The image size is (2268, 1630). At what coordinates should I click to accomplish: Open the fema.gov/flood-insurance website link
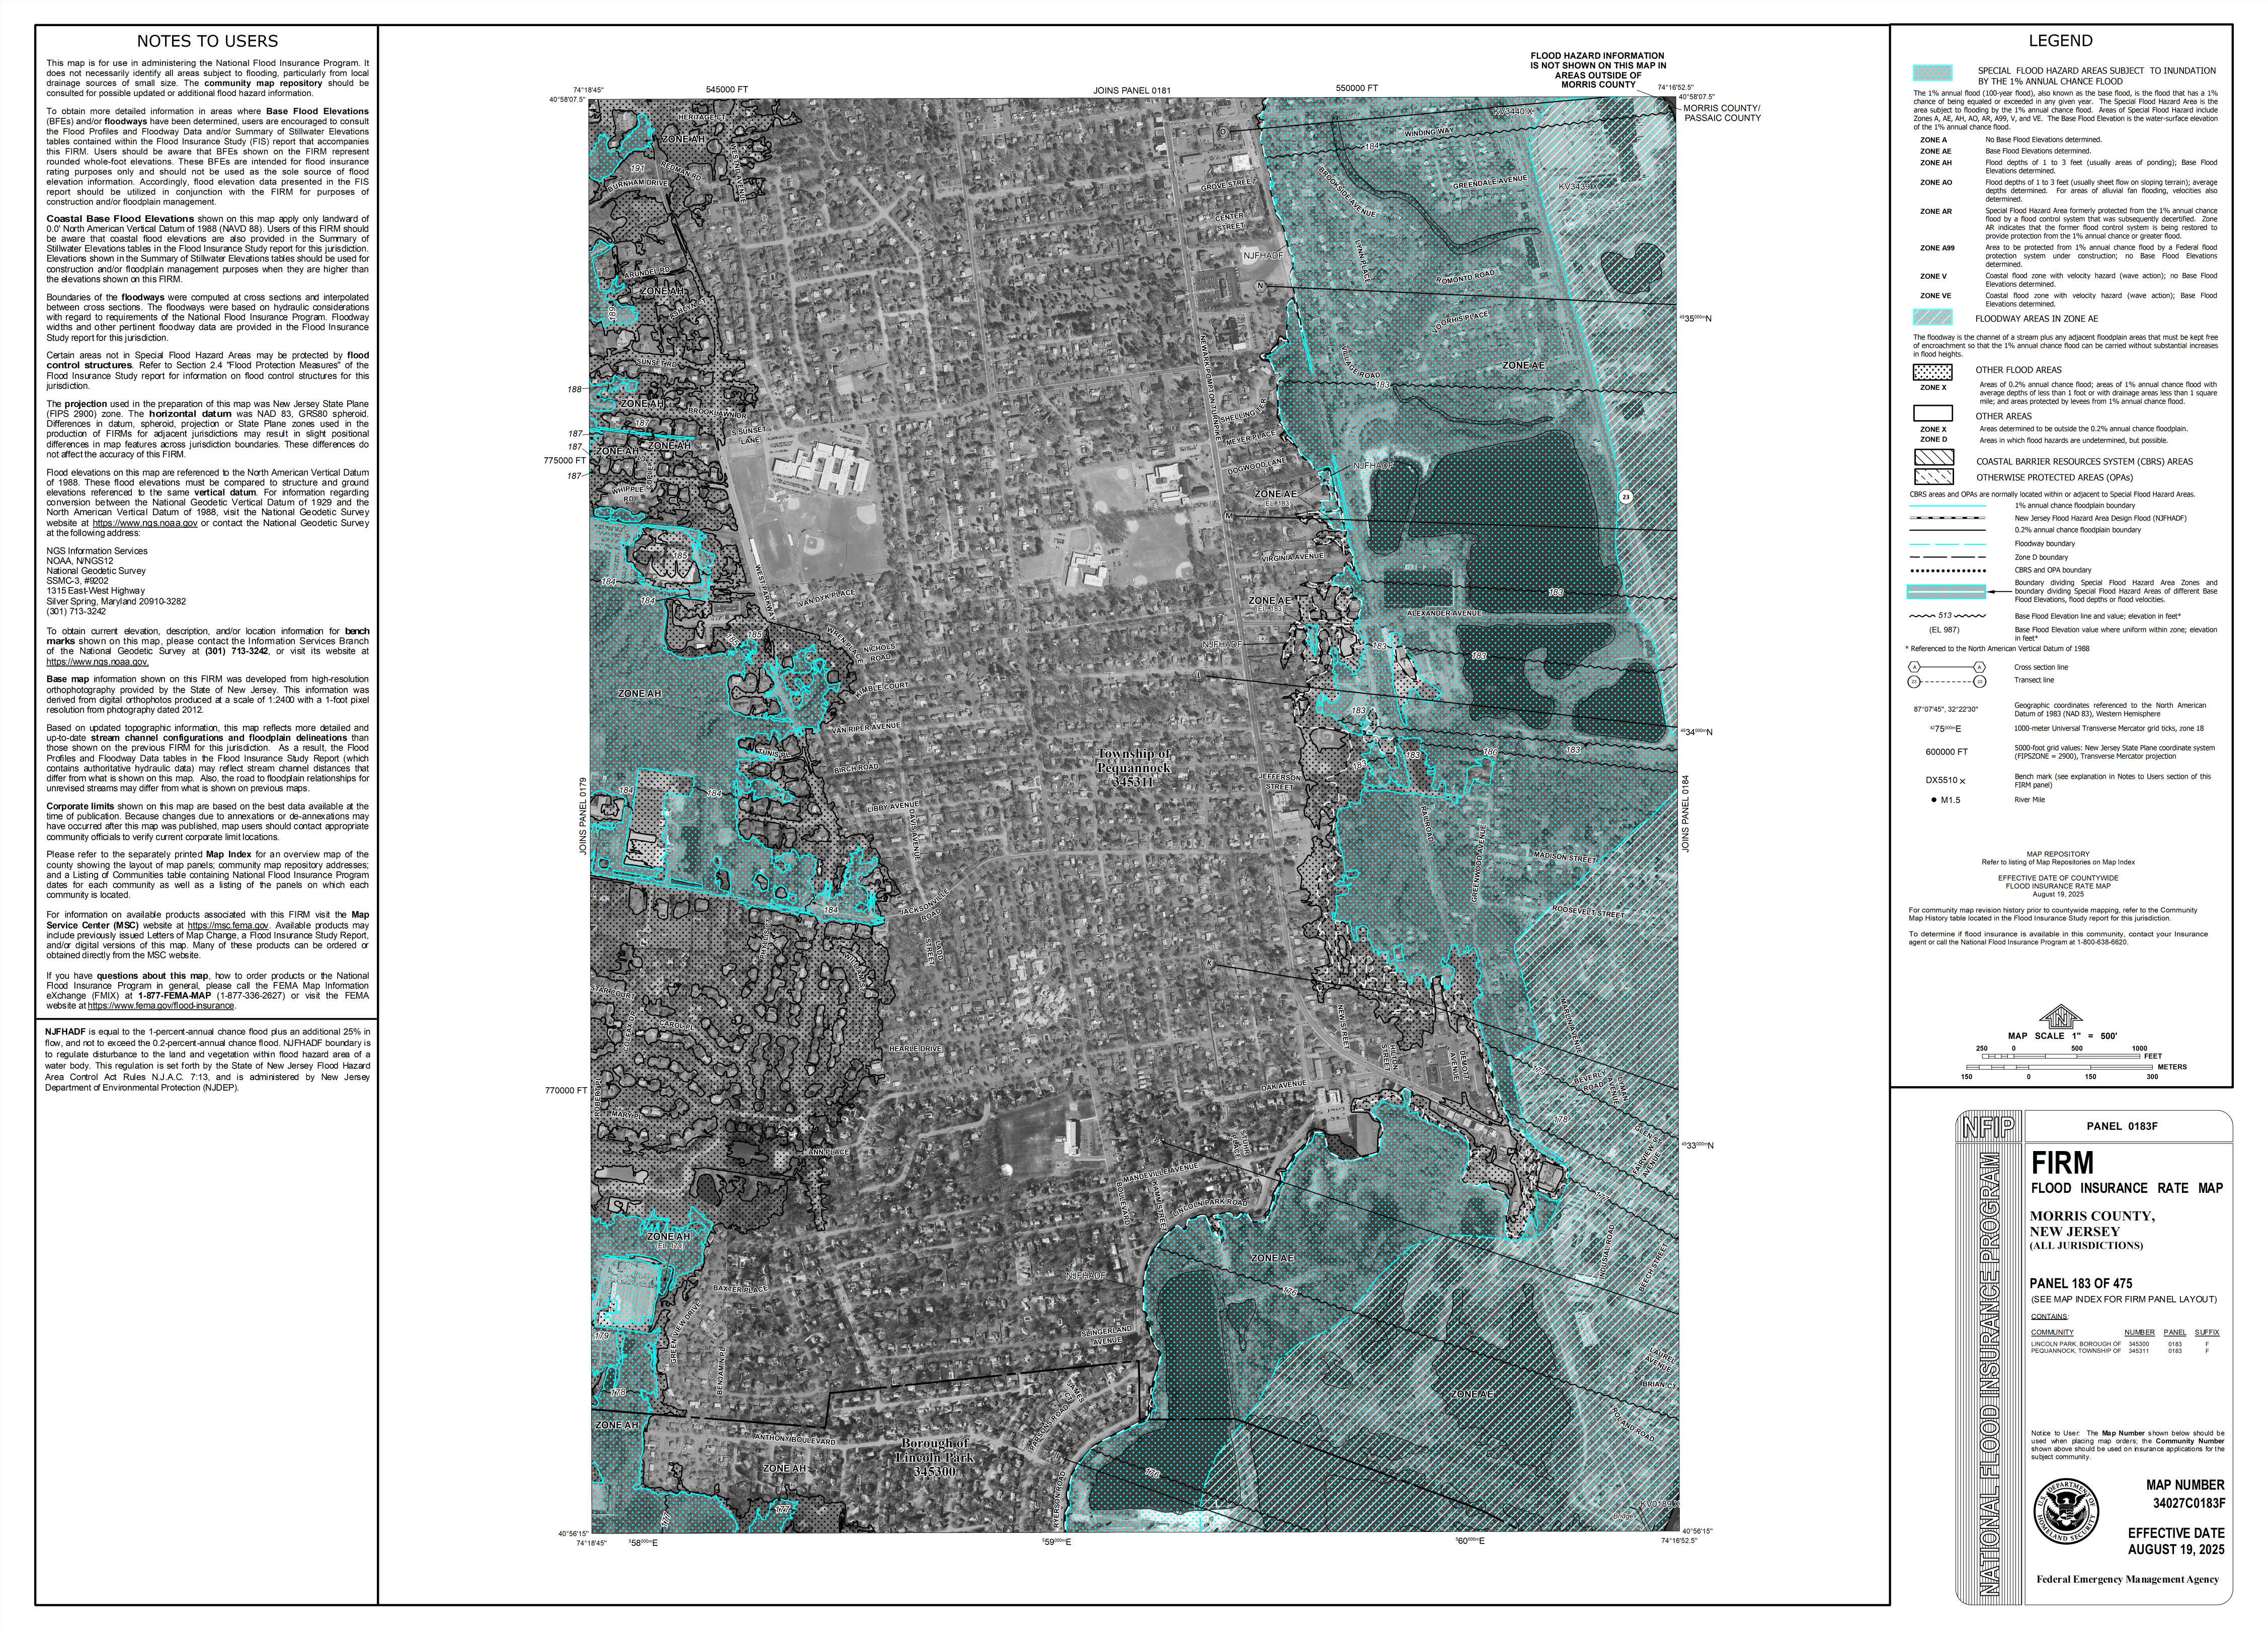click(x=161, y=1006)
